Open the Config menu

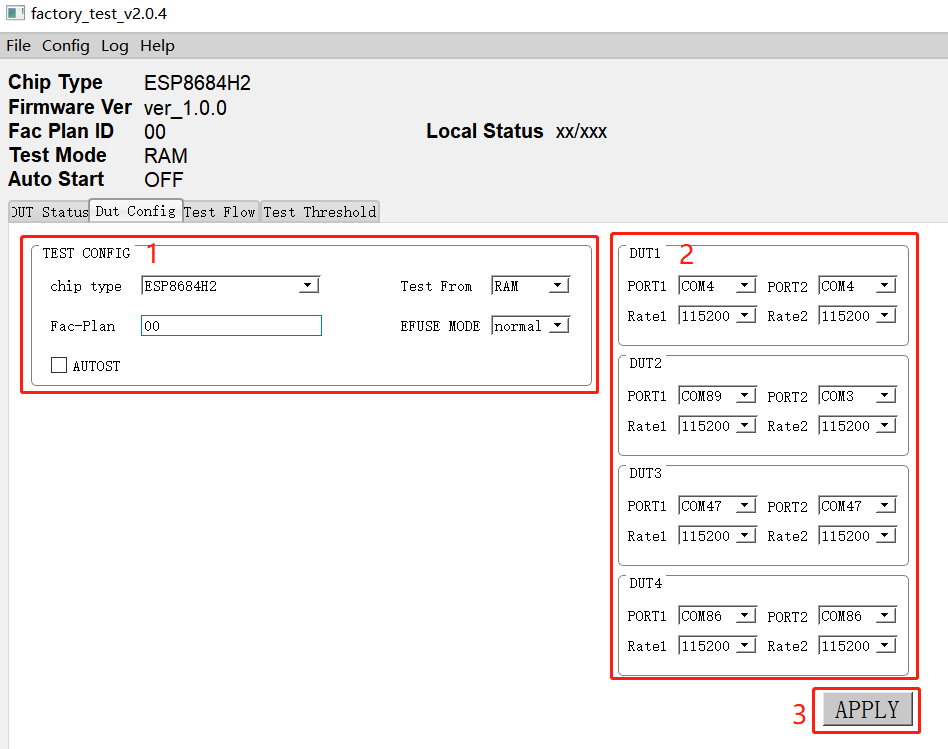[x=66, y=45]
